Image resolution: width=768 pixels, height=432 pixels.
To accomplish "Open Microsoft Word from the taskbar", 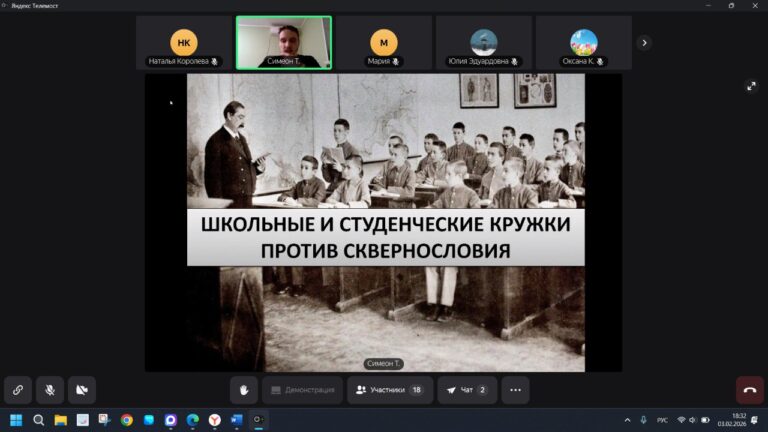I will pos(237,420).
